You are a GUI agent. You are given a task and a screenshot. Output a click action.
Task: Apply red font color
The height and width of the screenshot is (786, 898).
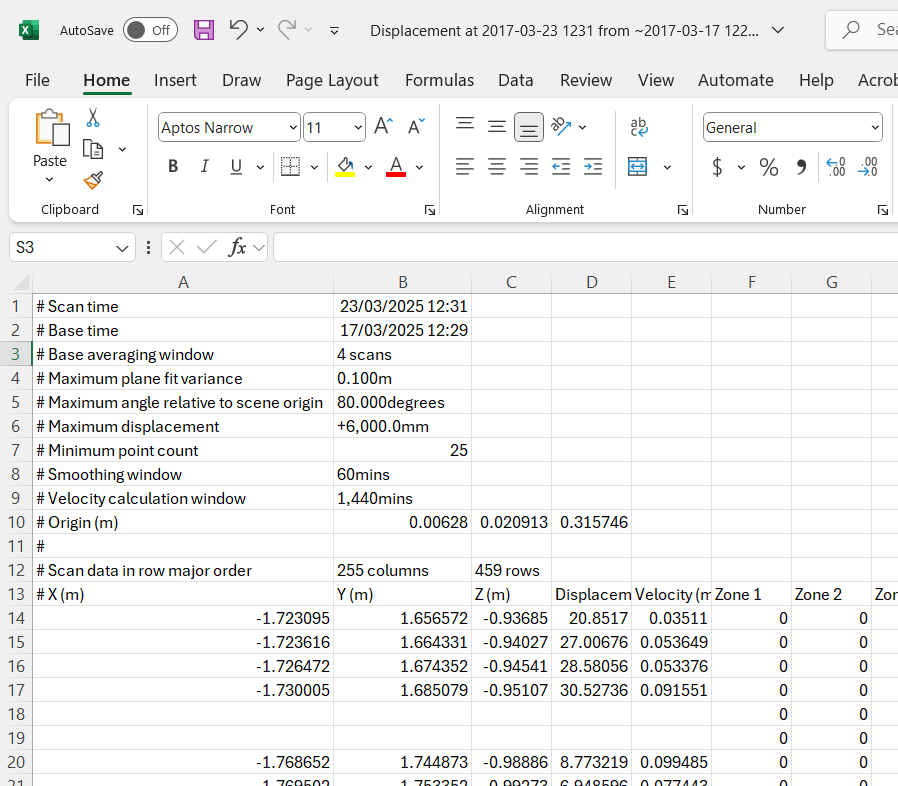tap(396, 167)
